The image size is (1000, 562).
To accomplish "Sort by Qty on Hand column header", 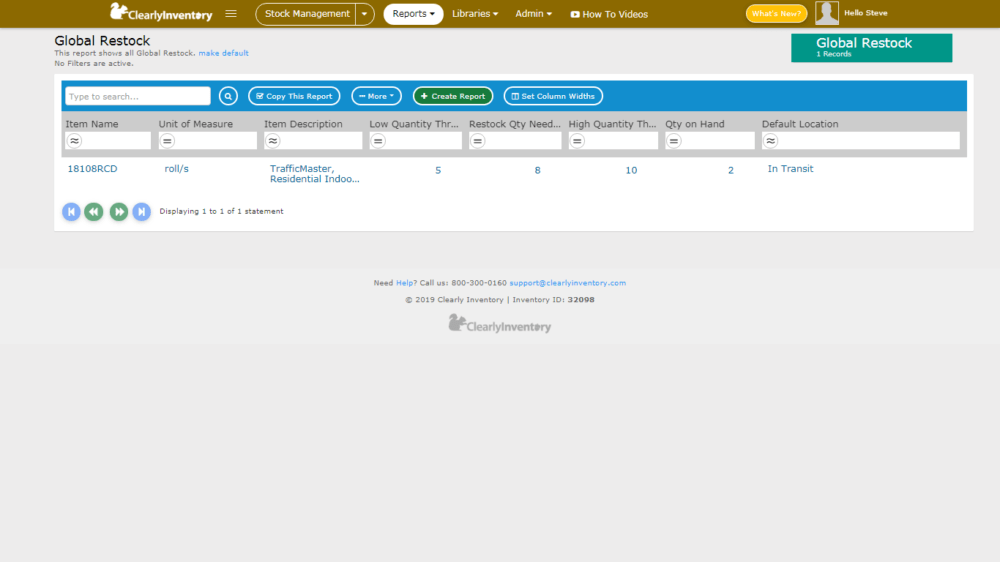I will [695, 124].
